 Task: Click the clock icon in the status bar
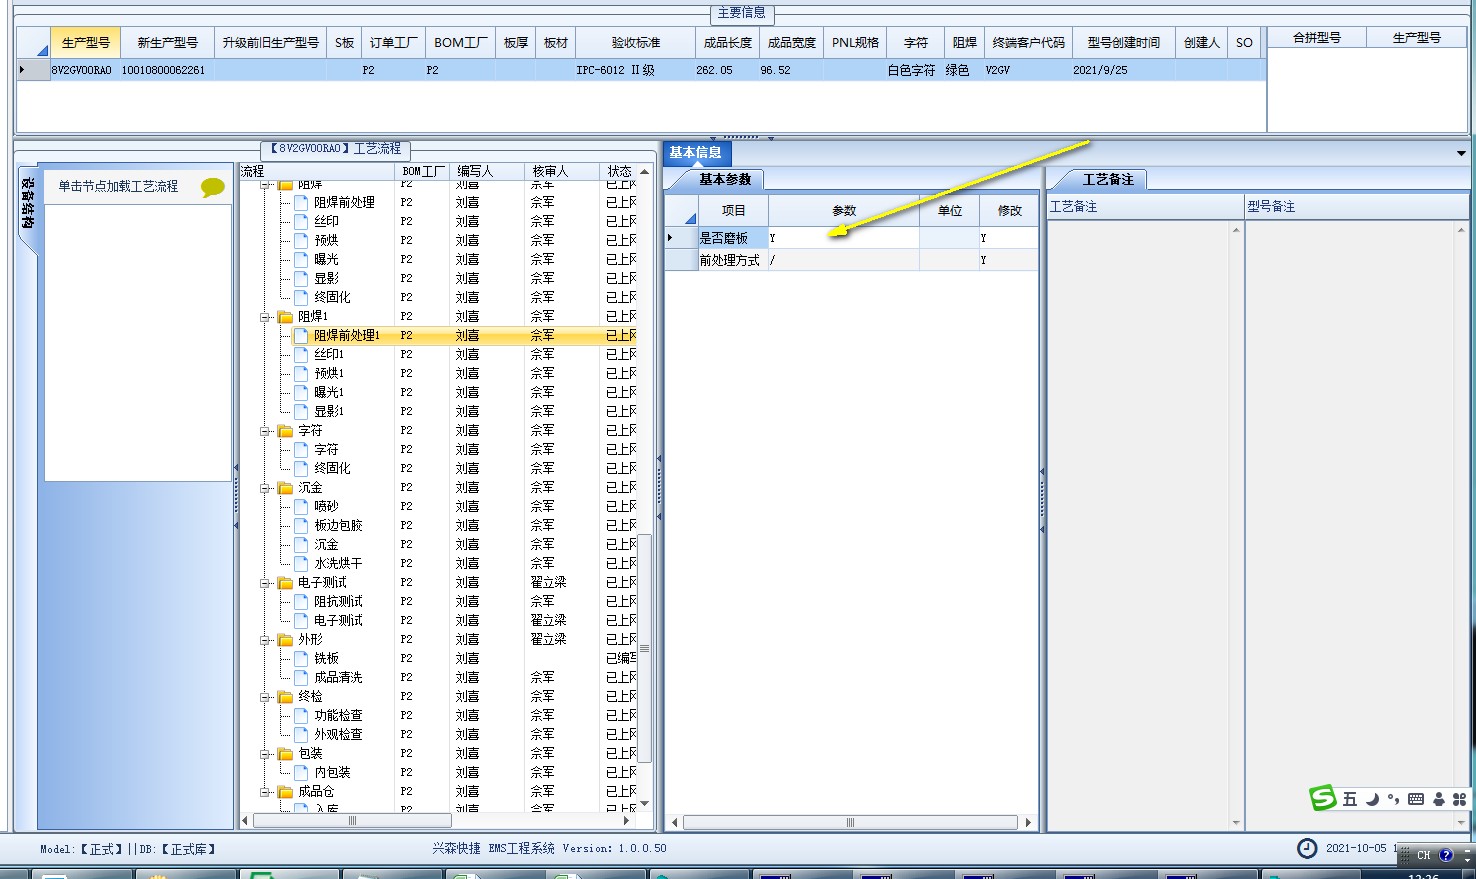click(x=1307, y=848)
